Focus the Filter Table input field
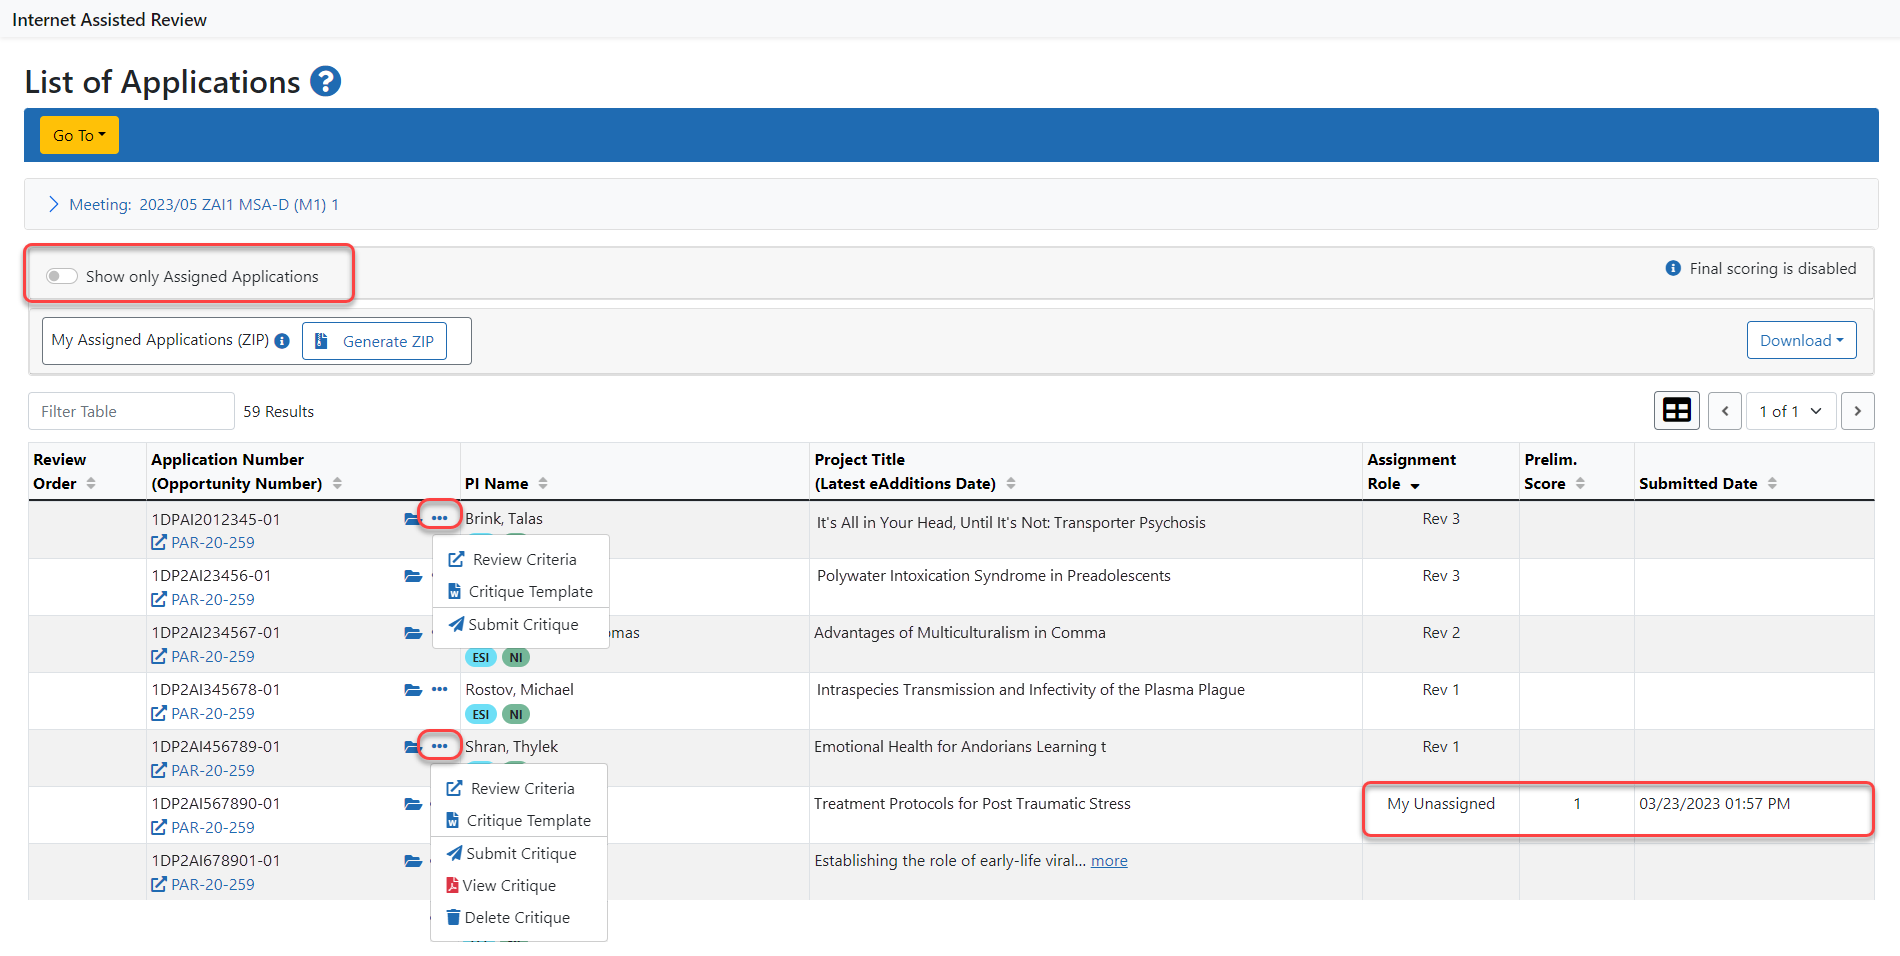Image resolution: width=1900 pixels, height=956 pixels. pos(131,411)
